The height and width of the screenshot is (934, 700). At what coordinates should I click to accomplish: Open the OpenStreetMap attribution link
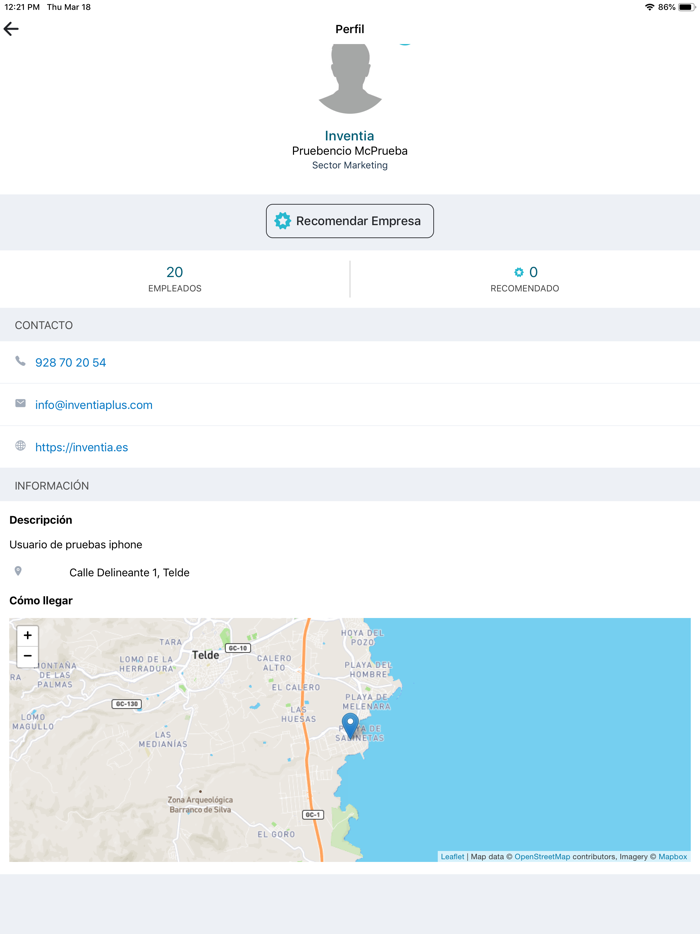(542, 857)
